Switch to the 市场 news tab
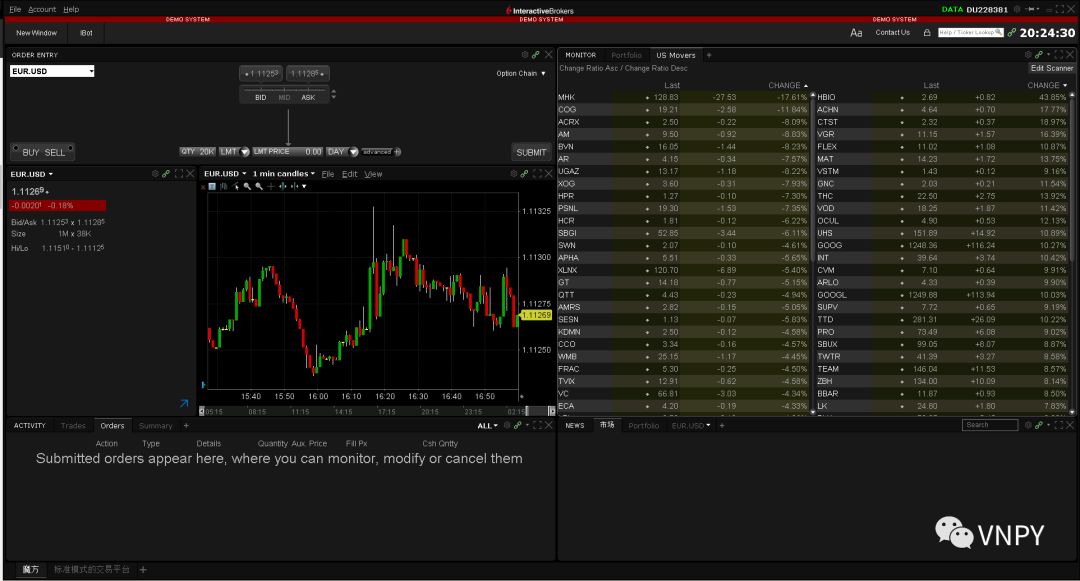 point(607,425)
